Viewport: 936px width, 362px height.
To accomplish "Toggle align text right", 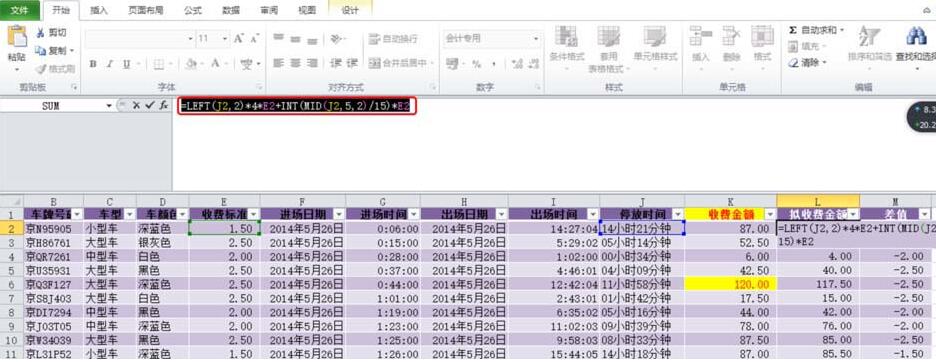I will coord(312,63).
